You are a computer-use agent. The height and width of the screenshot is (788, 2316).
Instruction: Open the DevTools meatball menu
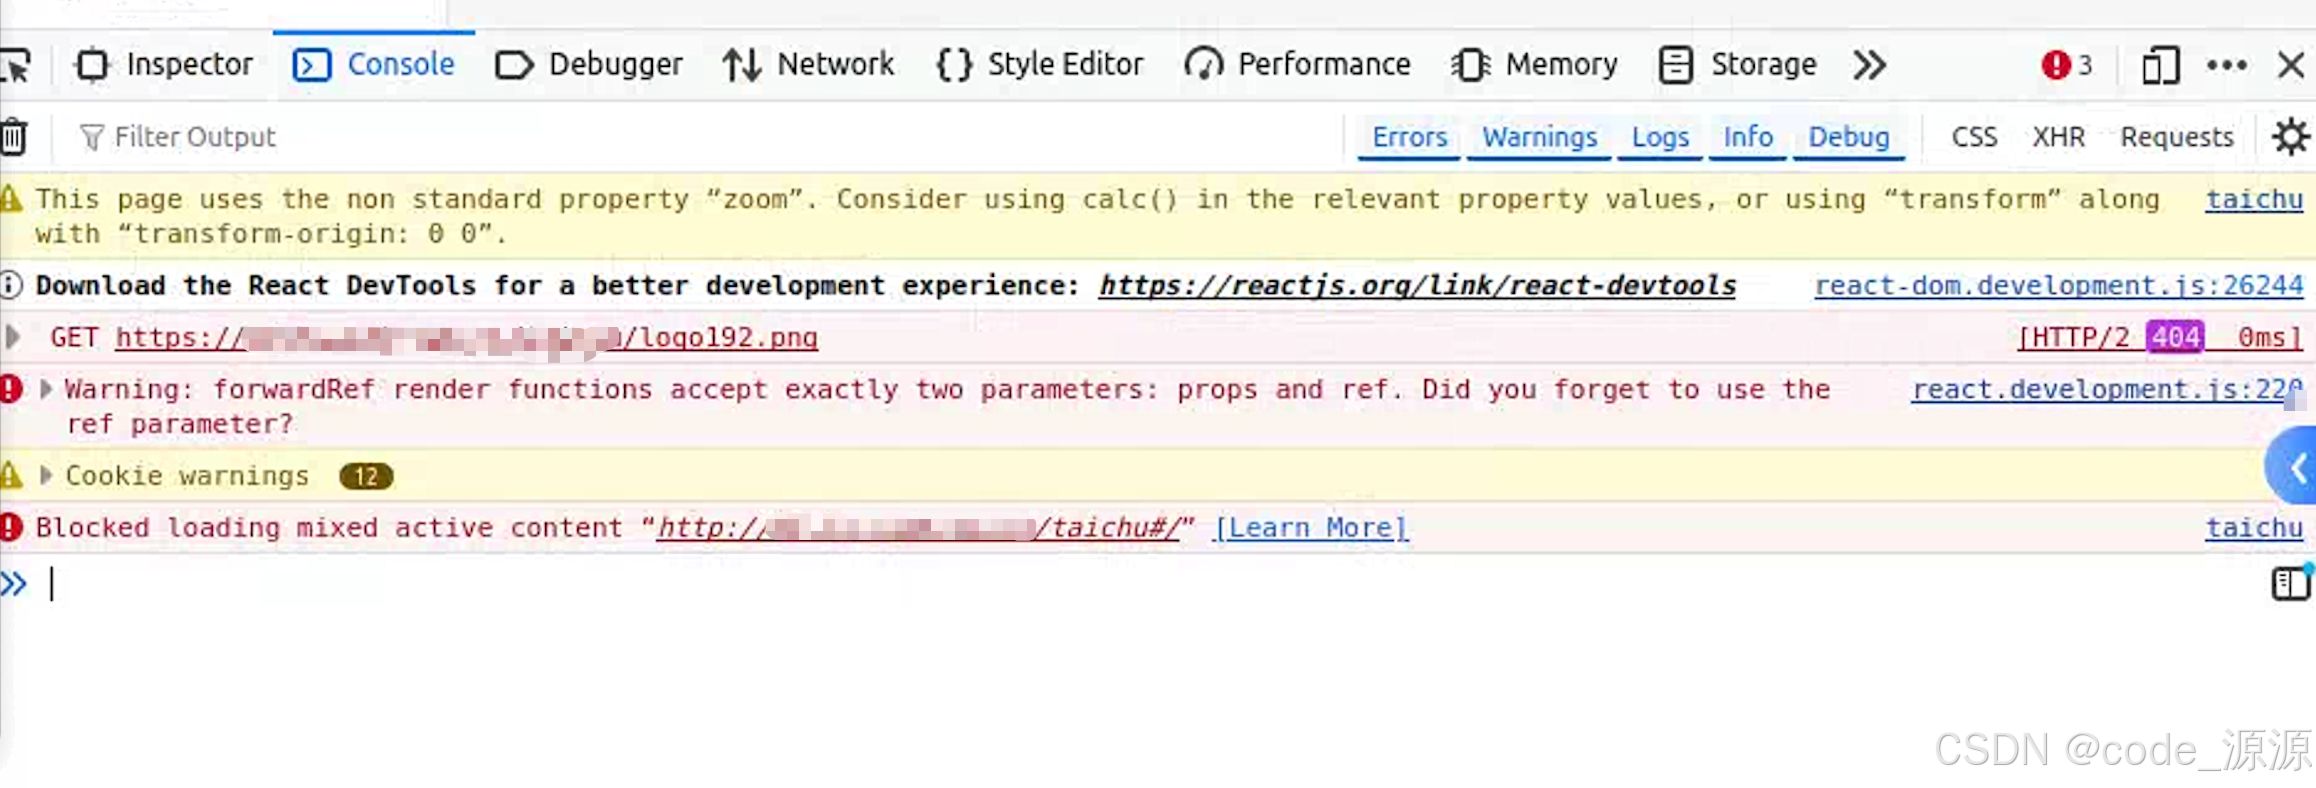2226,64
